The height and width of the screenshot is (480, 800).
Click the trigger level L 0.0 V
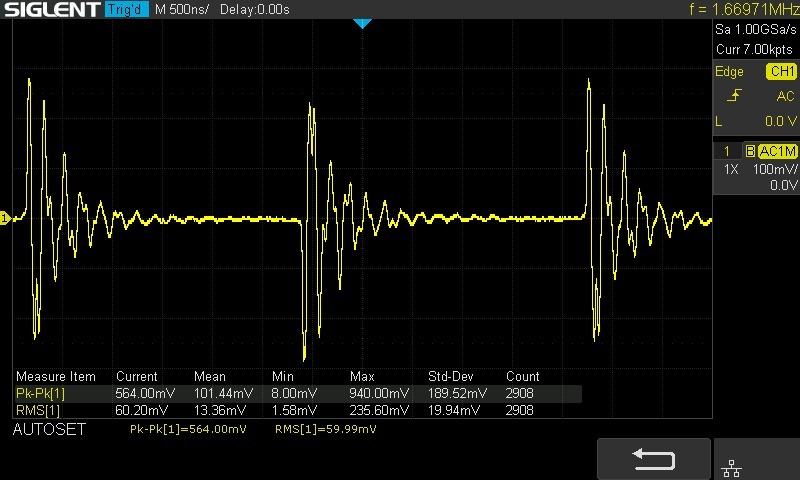click(756, 121)
